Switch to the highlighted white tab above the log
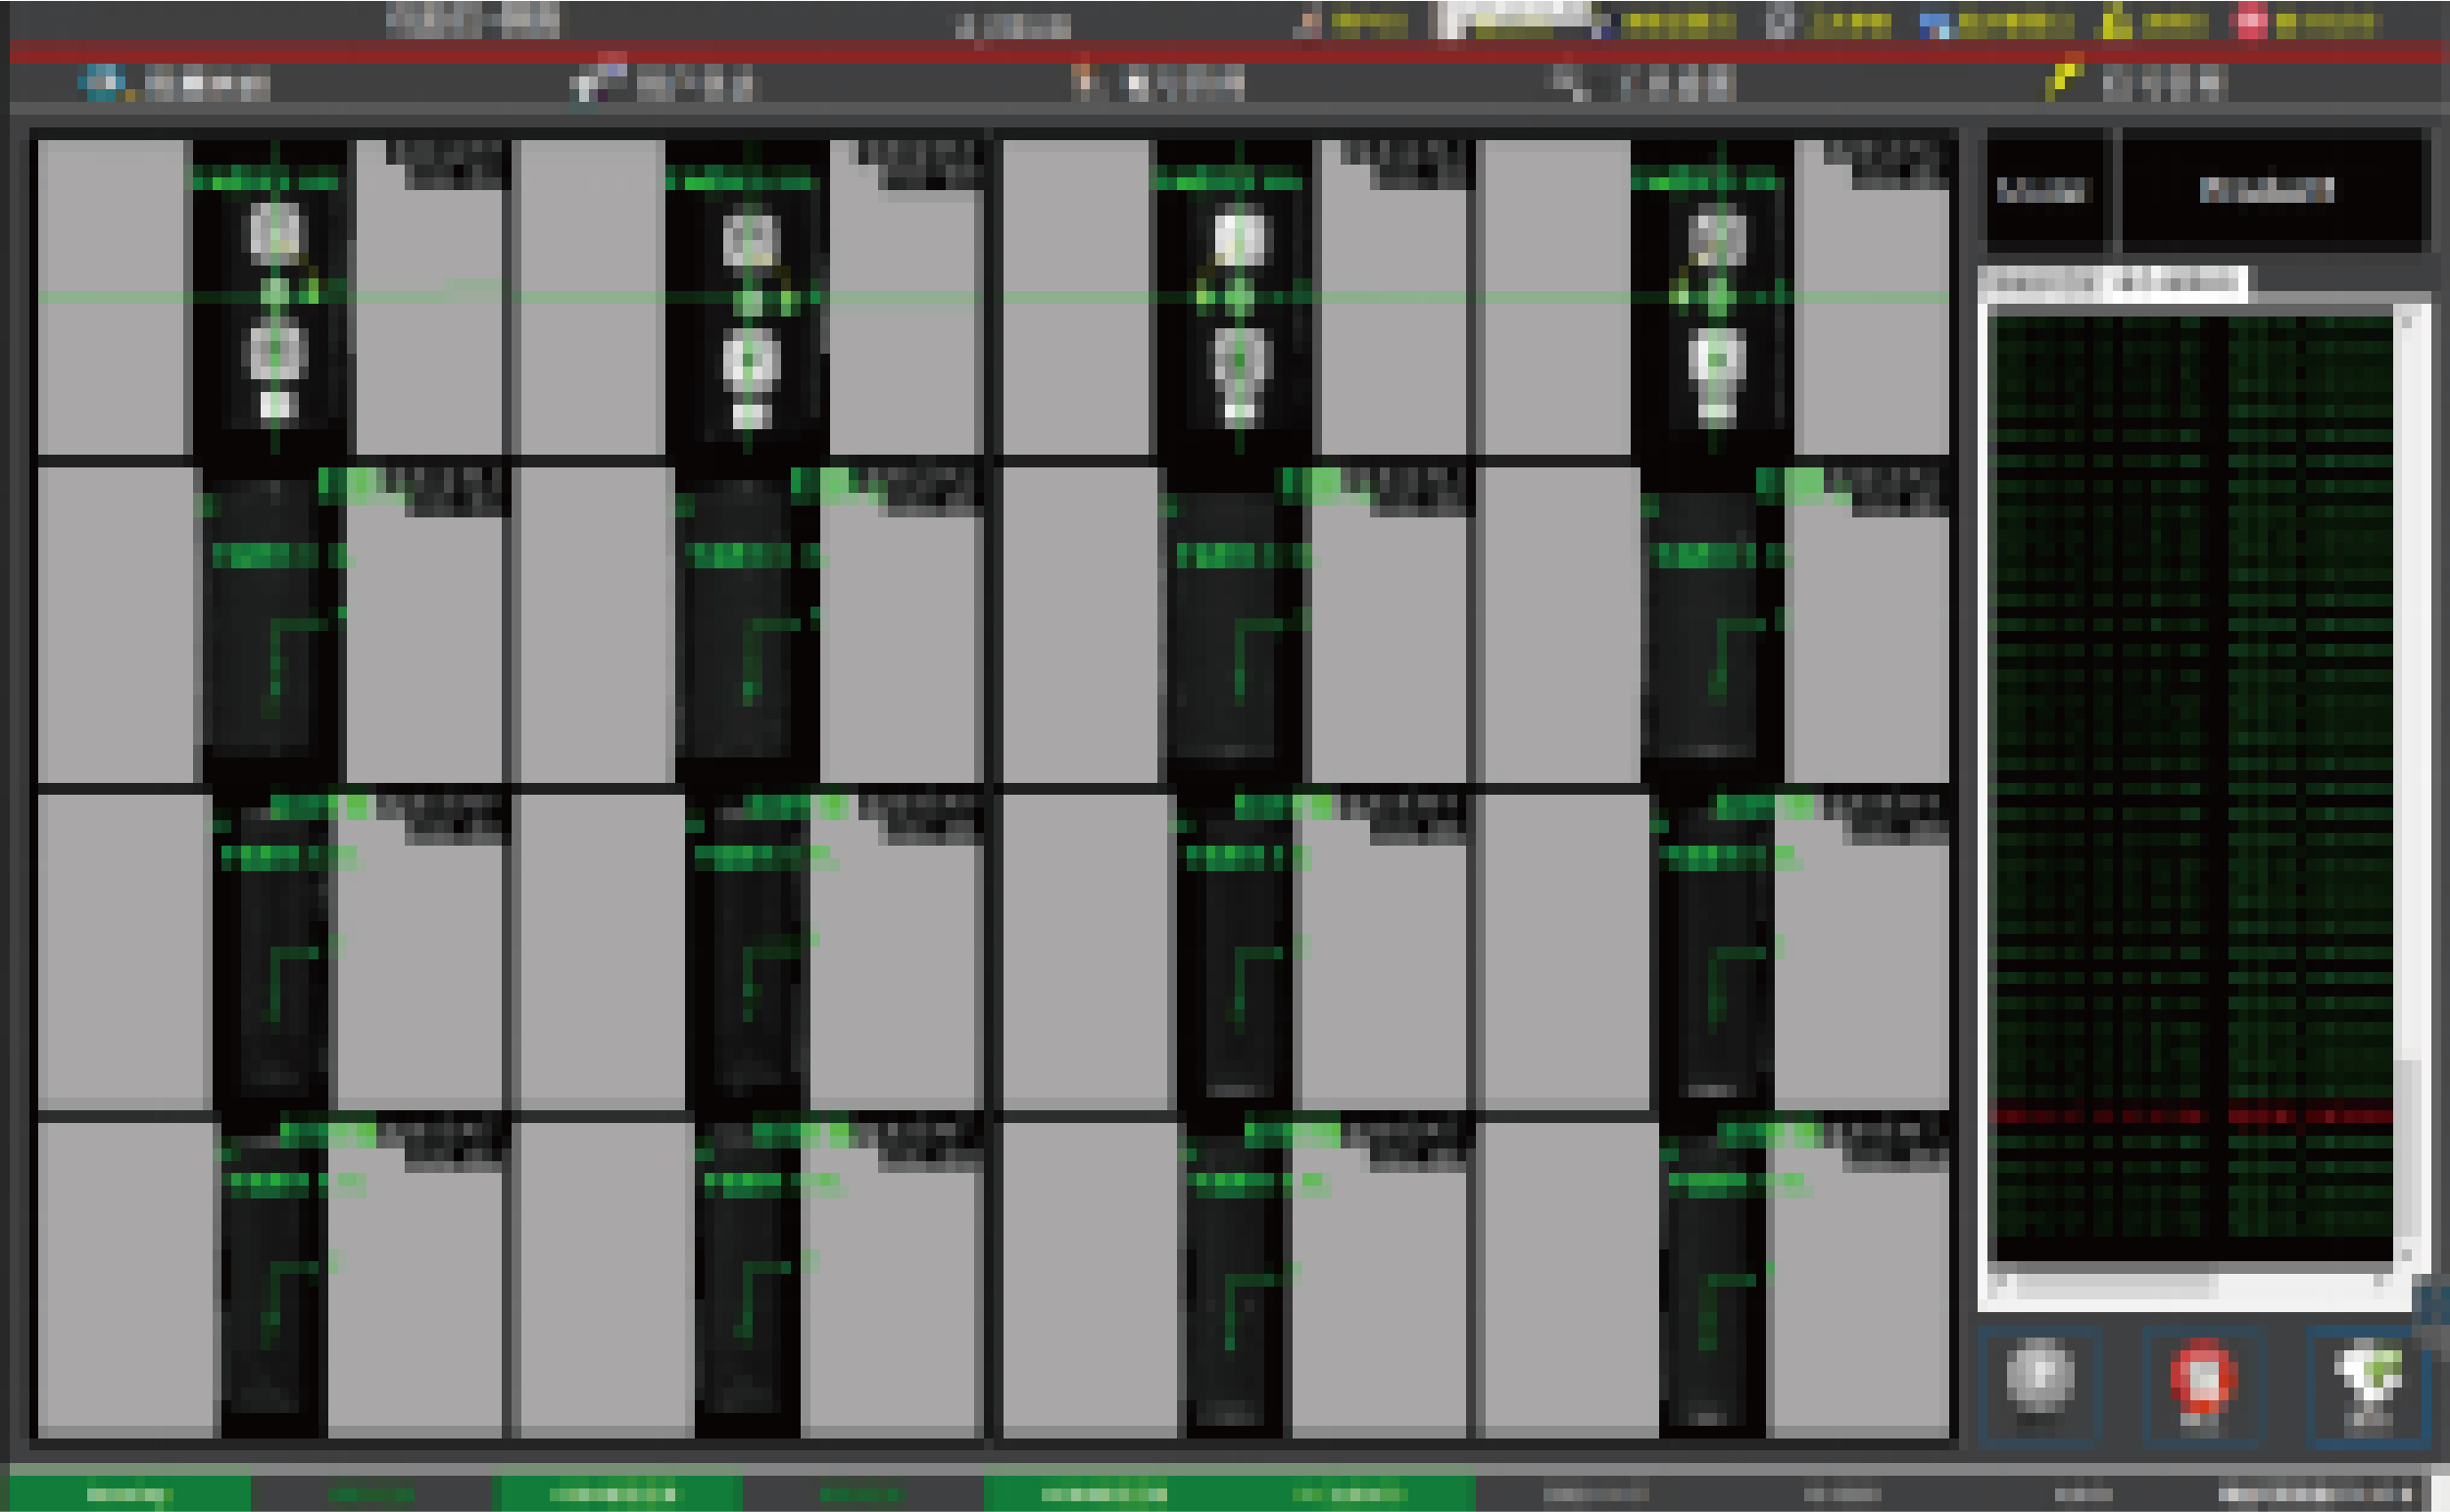 point(2178,283)
